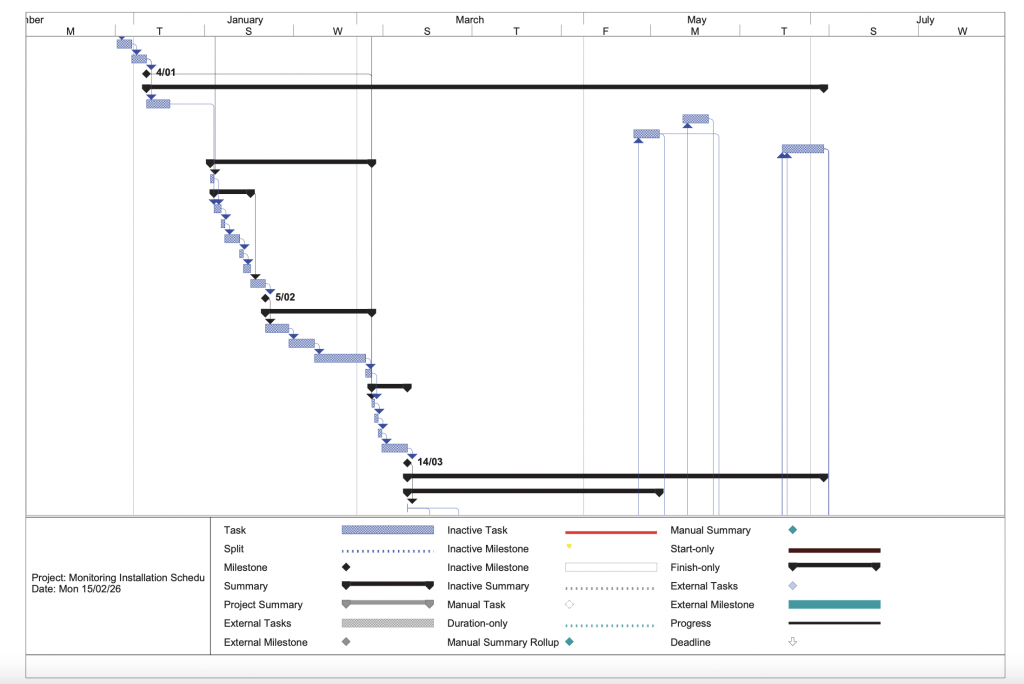Click the July month header
The width and height of the screenshot is (1024, 684).
[x=925, y=20]
